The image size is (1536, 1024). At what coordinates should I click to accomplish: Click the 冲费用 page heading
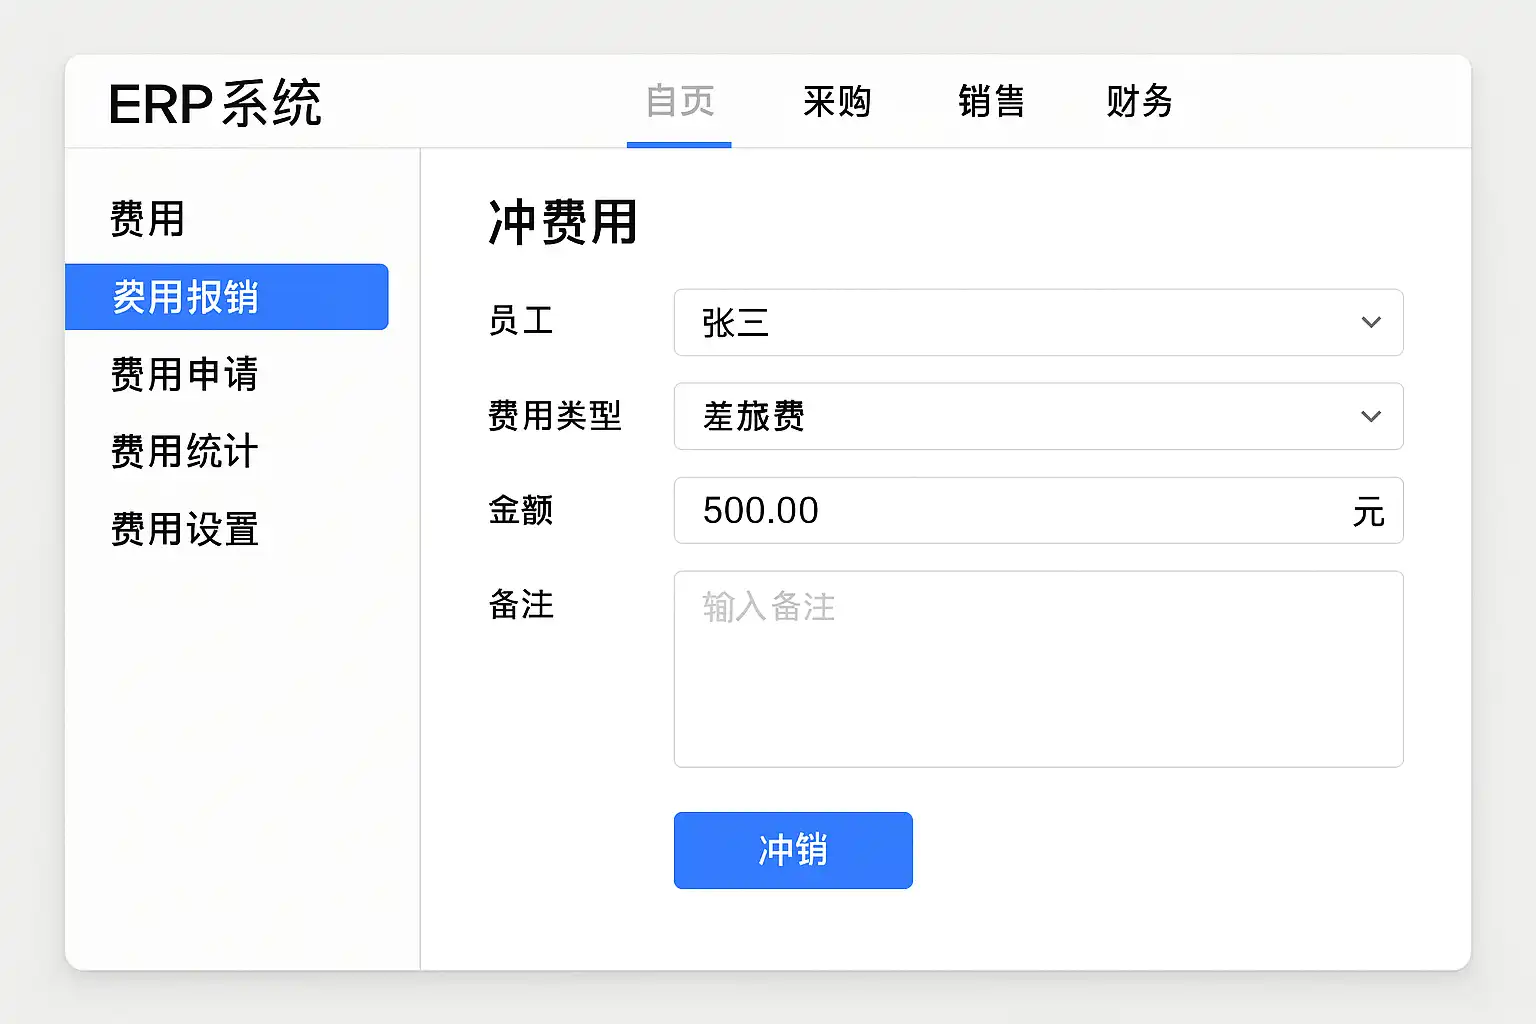tap(562, 222)
